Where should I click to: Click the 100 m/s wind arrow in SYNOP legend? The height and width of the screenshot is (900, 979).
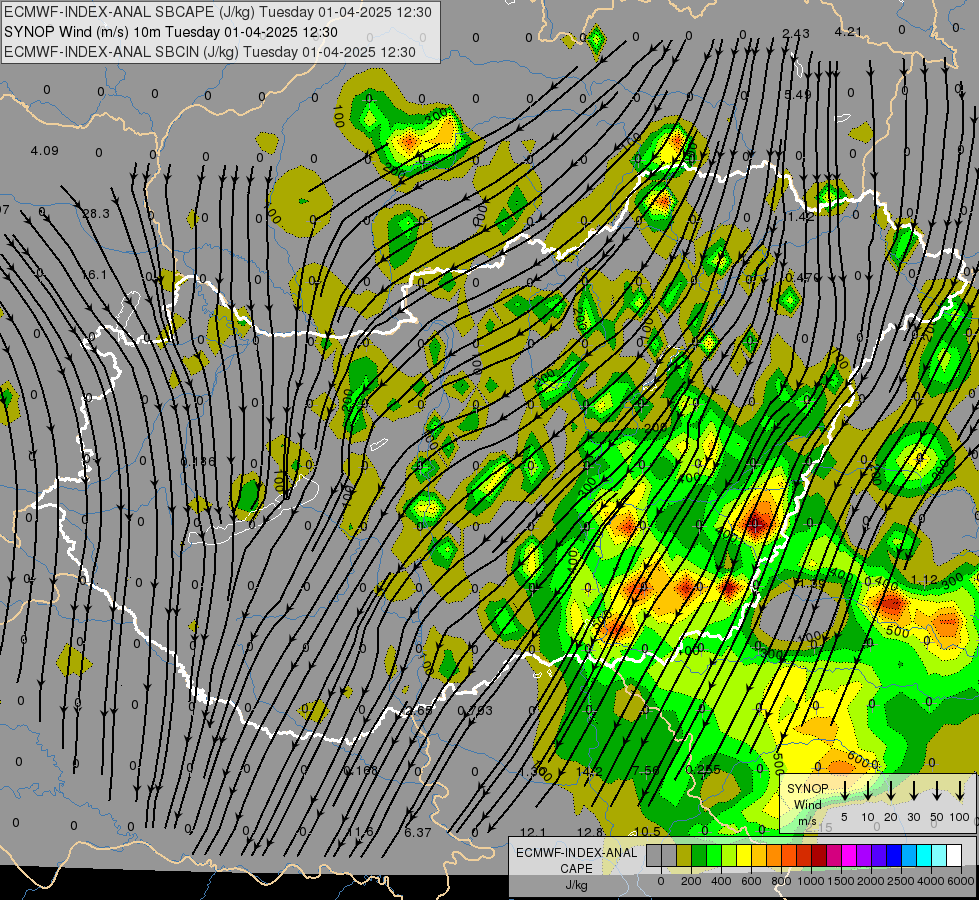point(960,790)
